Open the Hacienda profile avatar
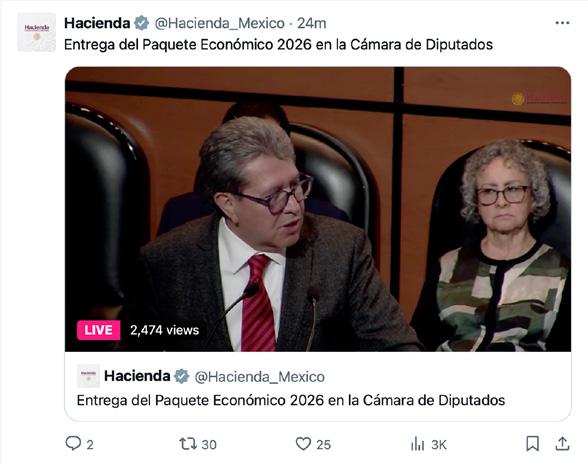This screenshot has width=588, height=465. 36,32
